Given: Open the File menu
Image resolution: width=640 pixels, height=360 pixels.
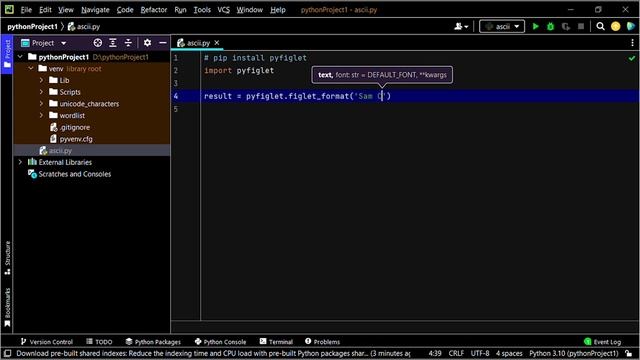Looking at the screenshot, I should 26,10.
